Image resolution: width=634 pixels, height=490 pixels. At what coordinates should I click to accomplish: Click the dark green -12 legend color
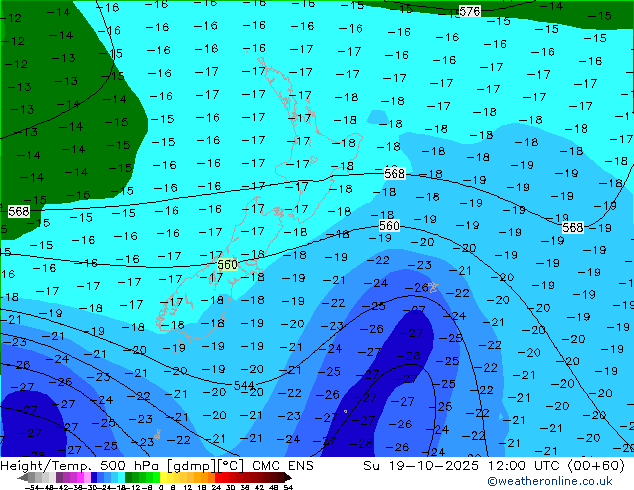129,477
